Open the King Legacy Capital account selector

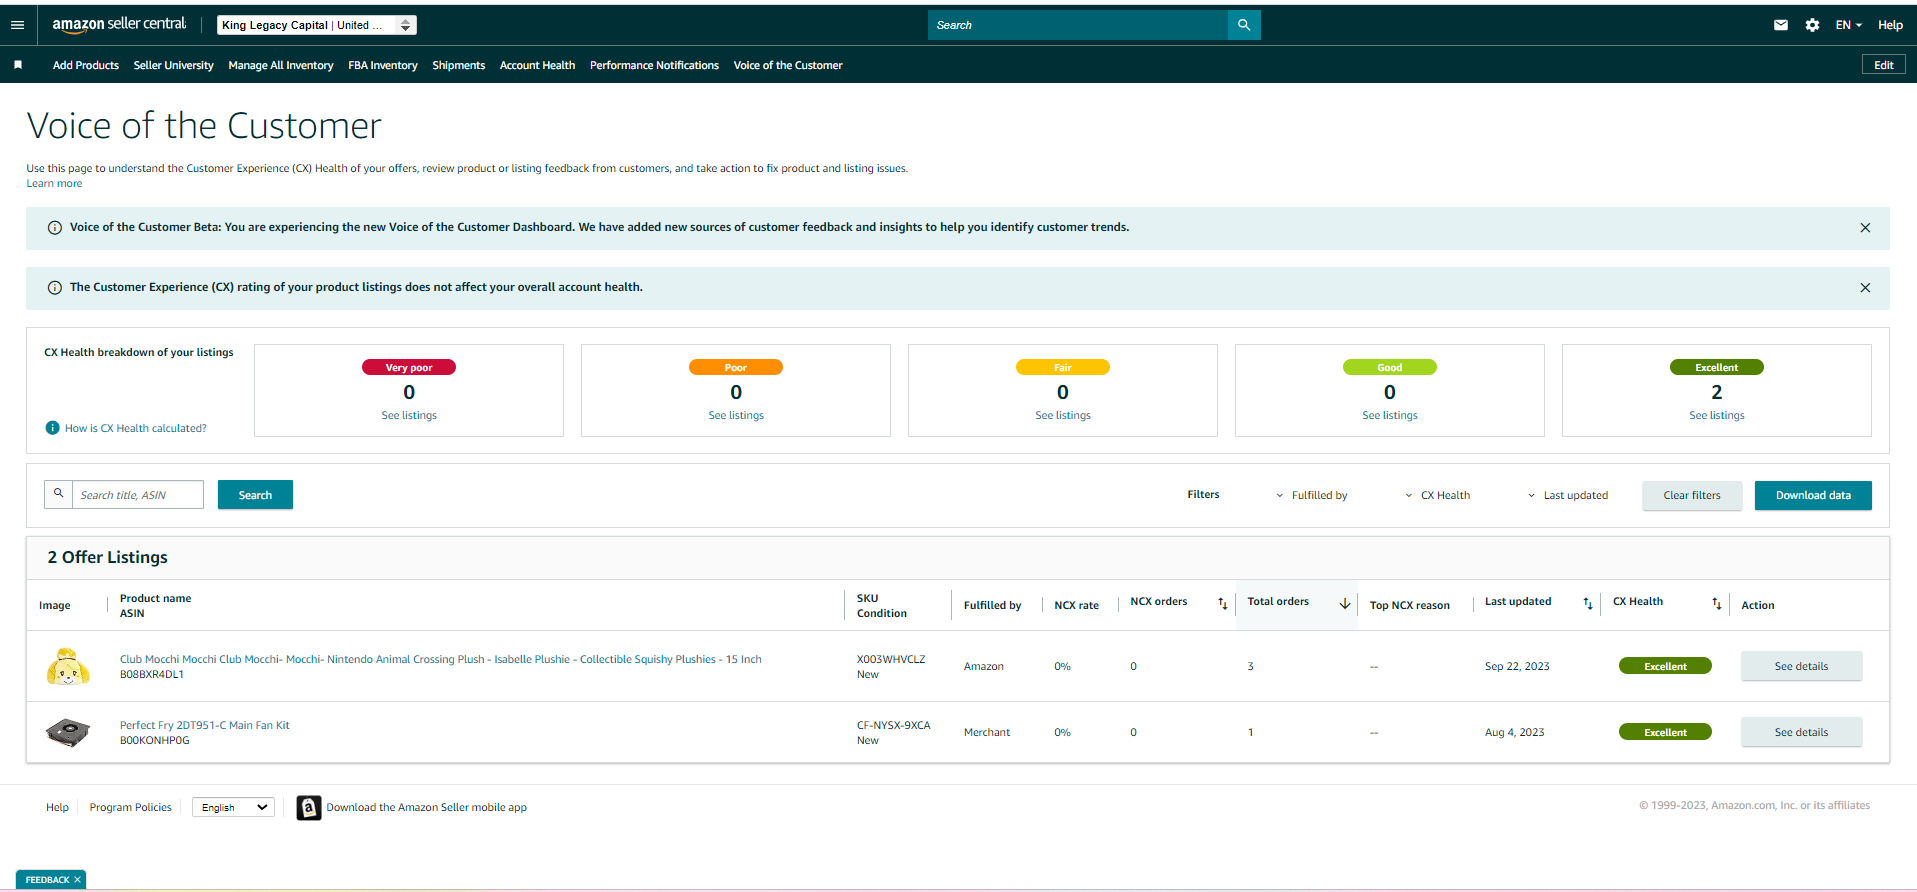pos(317,25)
